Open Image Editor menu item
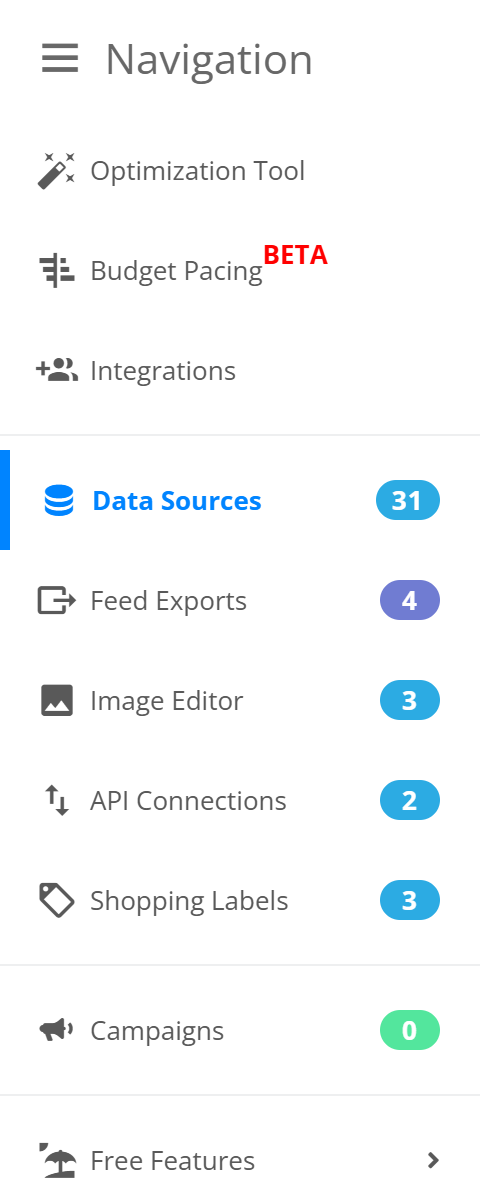Viewport: 480px width, 1180px height. coord(240,701)
